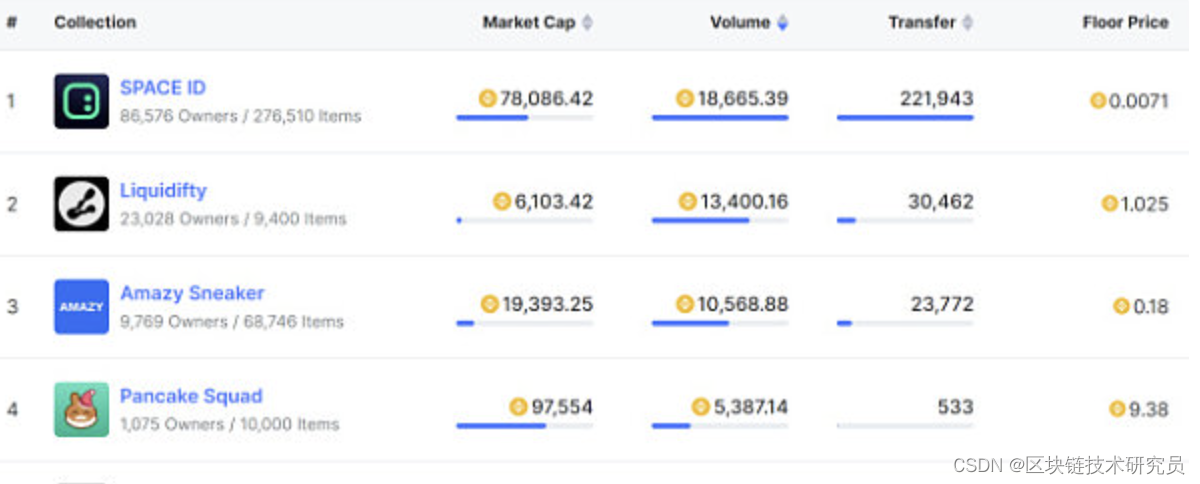Select Liquidifty market cap value 6,103.42
The height and width of the screenshot is (484, 1200).
point(553,202)
